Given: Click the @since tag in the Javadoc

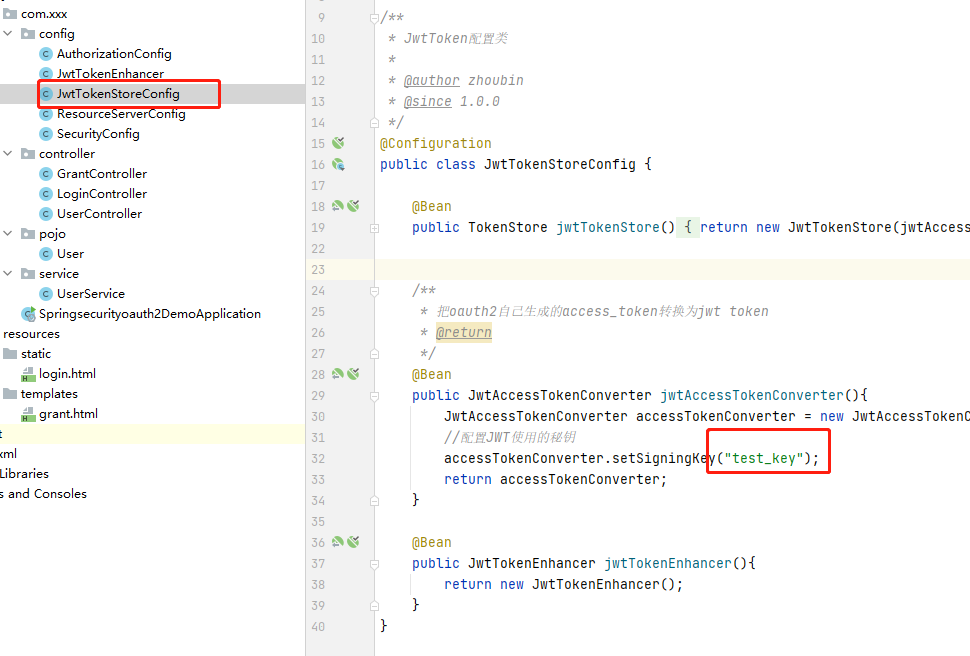Looking at the screenshot, I should pos(427,101).
